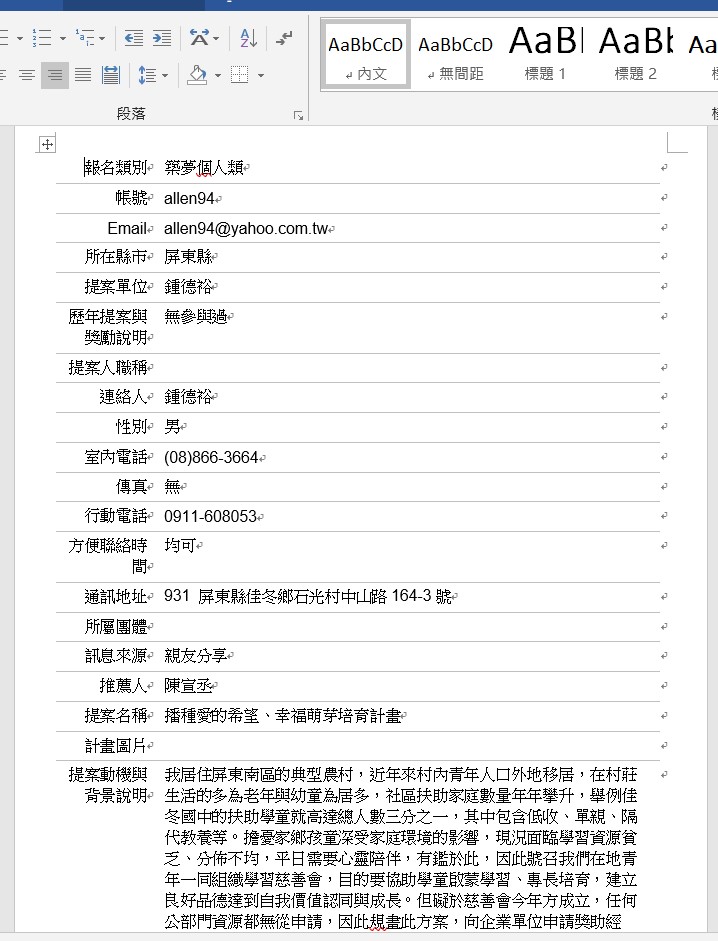Open the numbered list dropdown arrow

pyautogui.click(x=63, y=38)
